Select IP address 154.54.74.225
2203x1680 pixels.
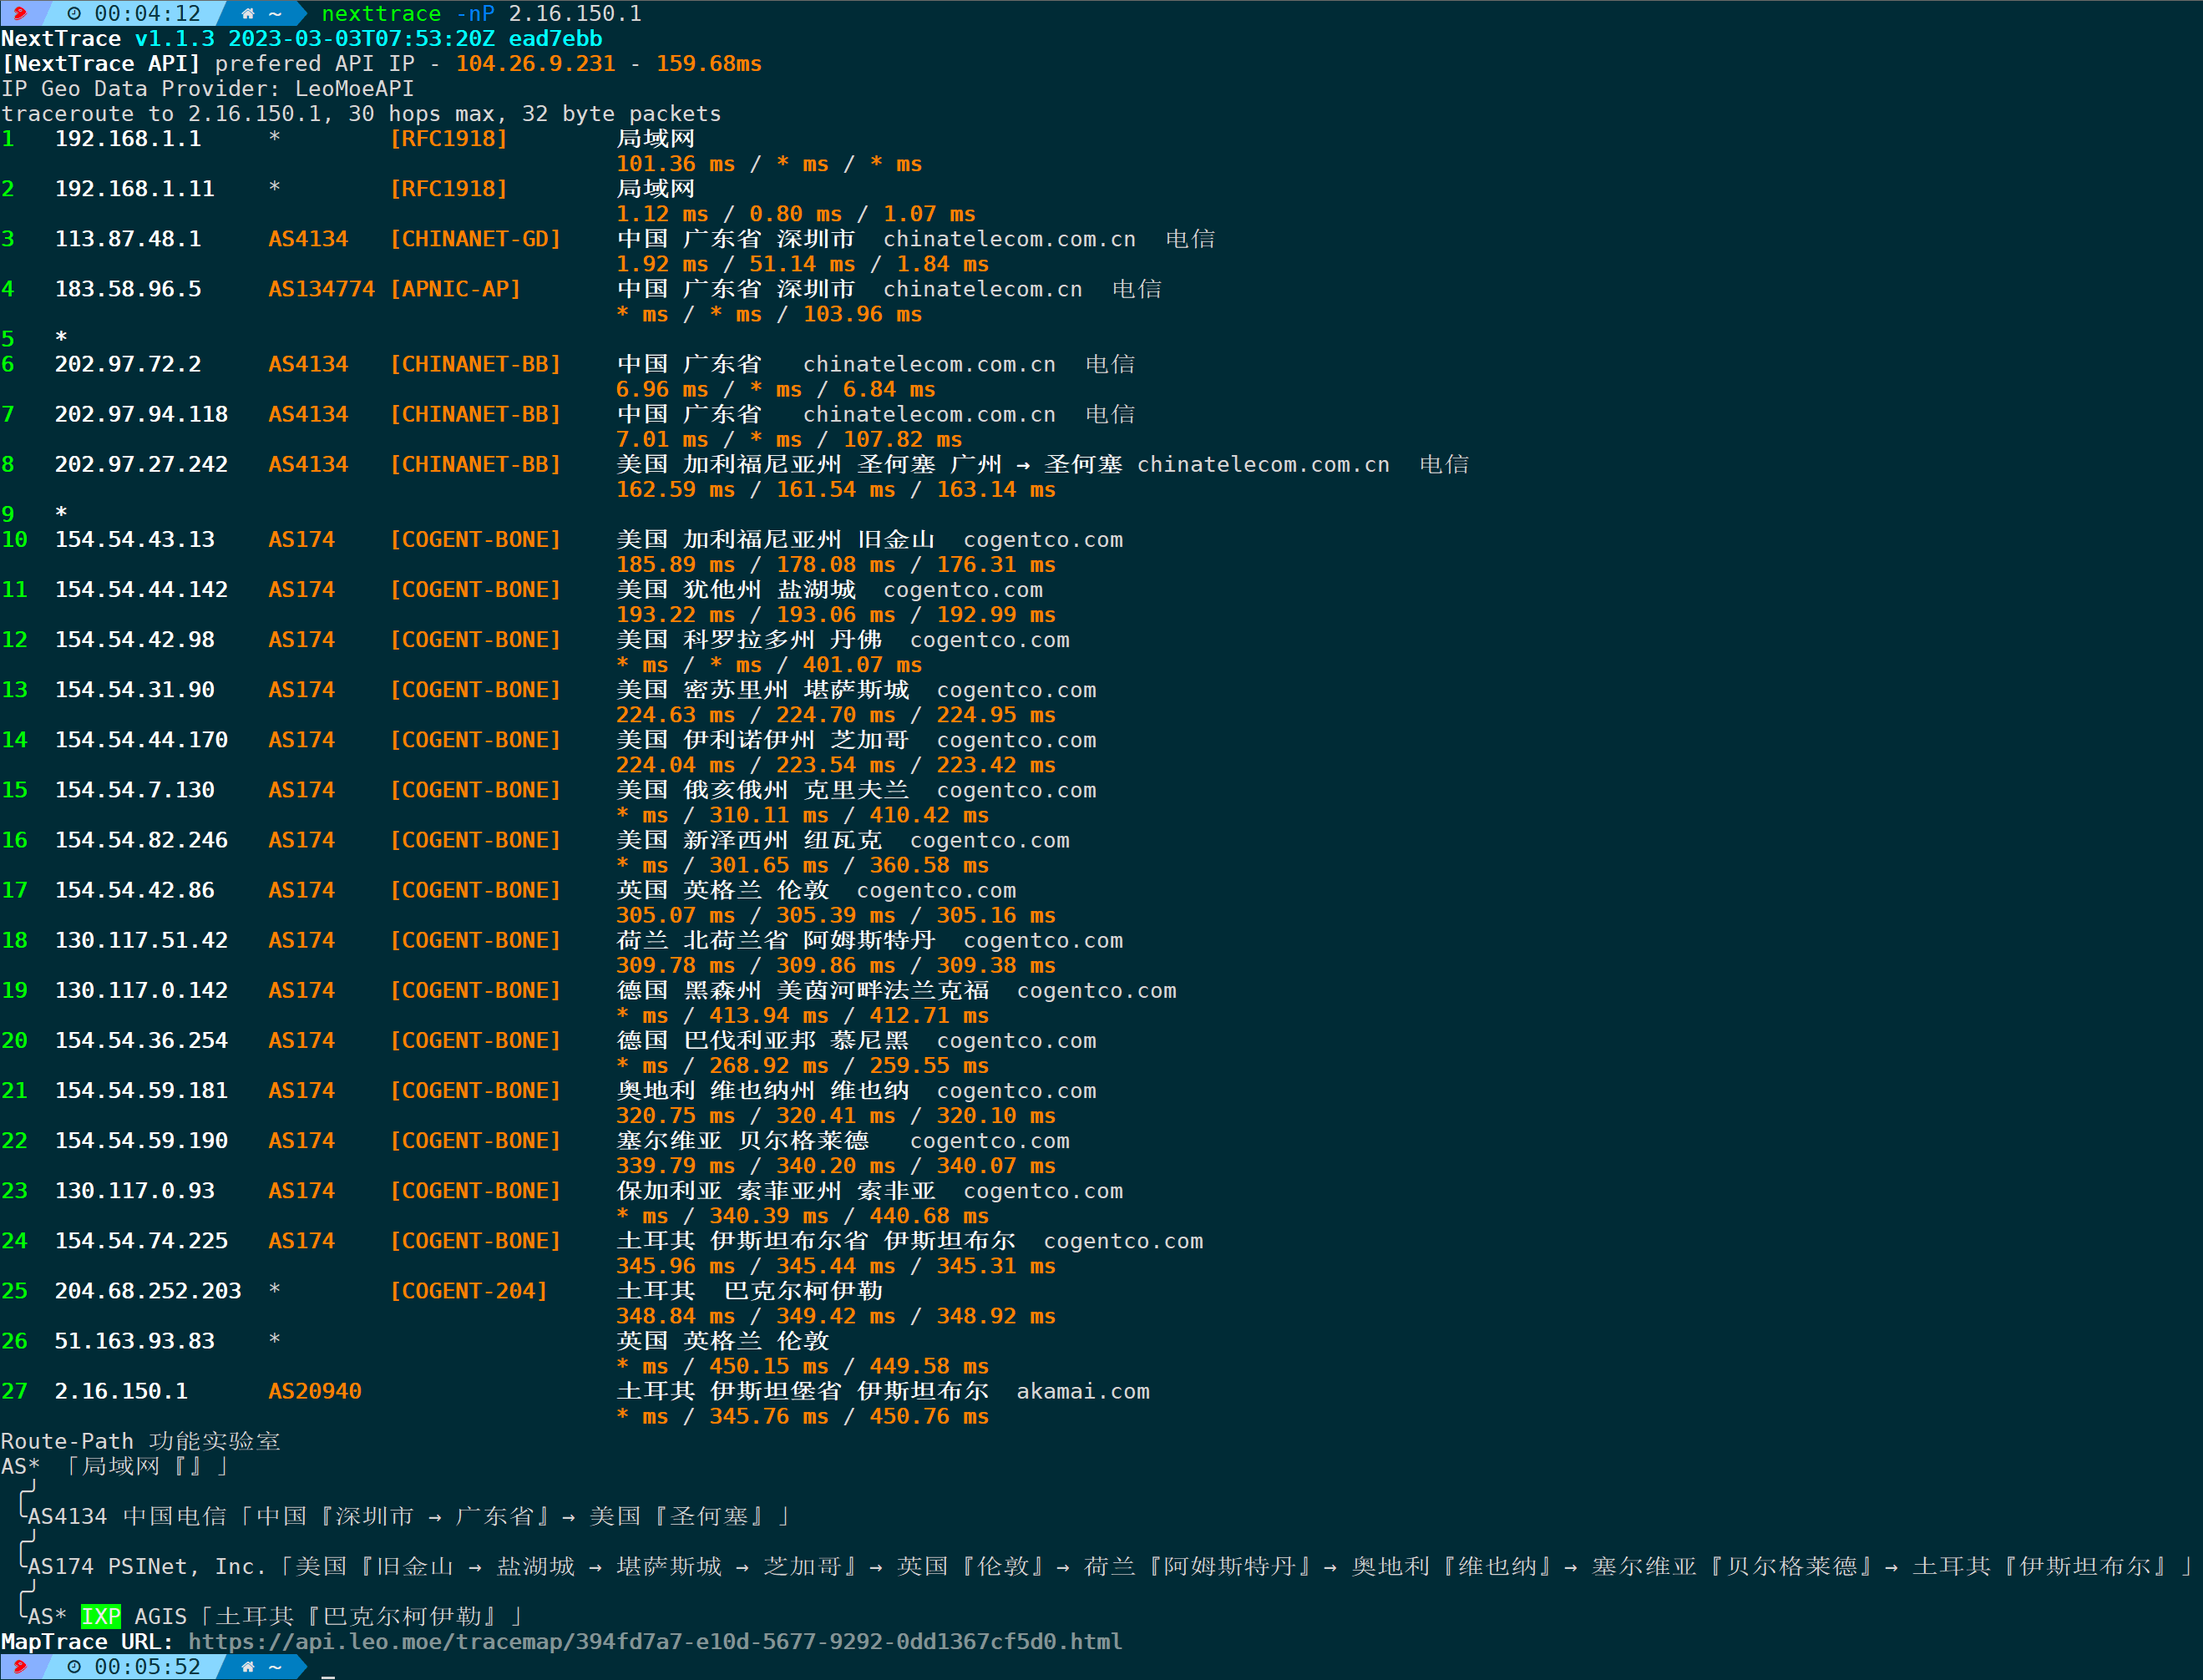click(x=141, y=1240)
